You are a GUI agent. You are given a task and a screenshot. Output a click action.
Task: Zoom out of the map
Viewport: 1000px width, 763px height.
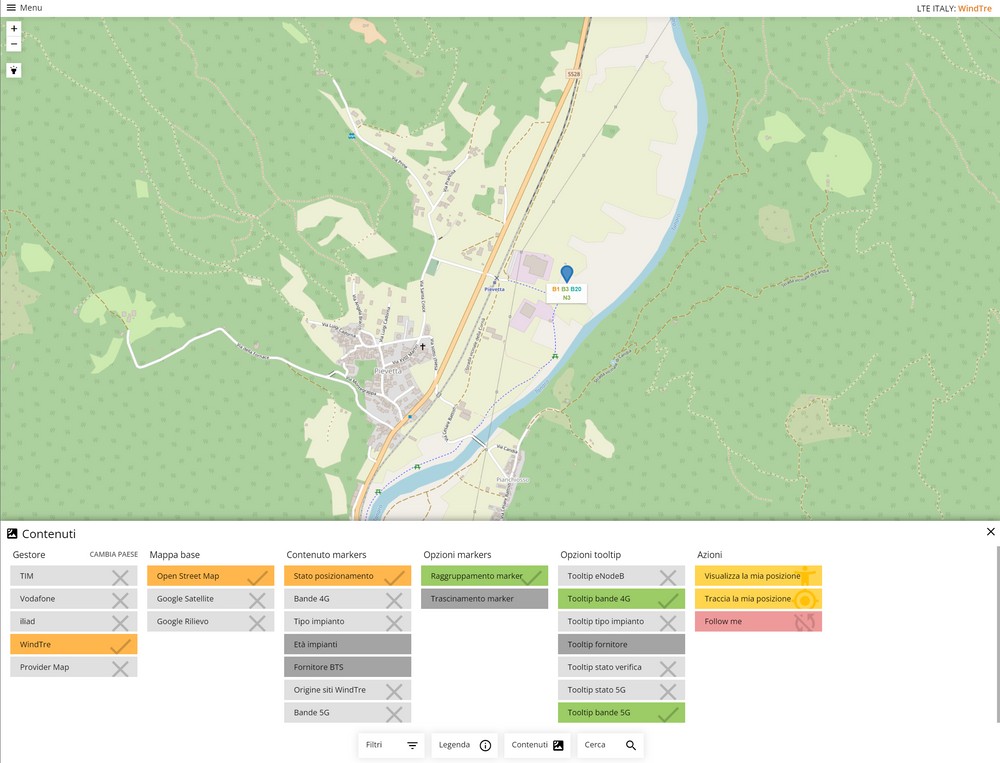pos(14,44)
